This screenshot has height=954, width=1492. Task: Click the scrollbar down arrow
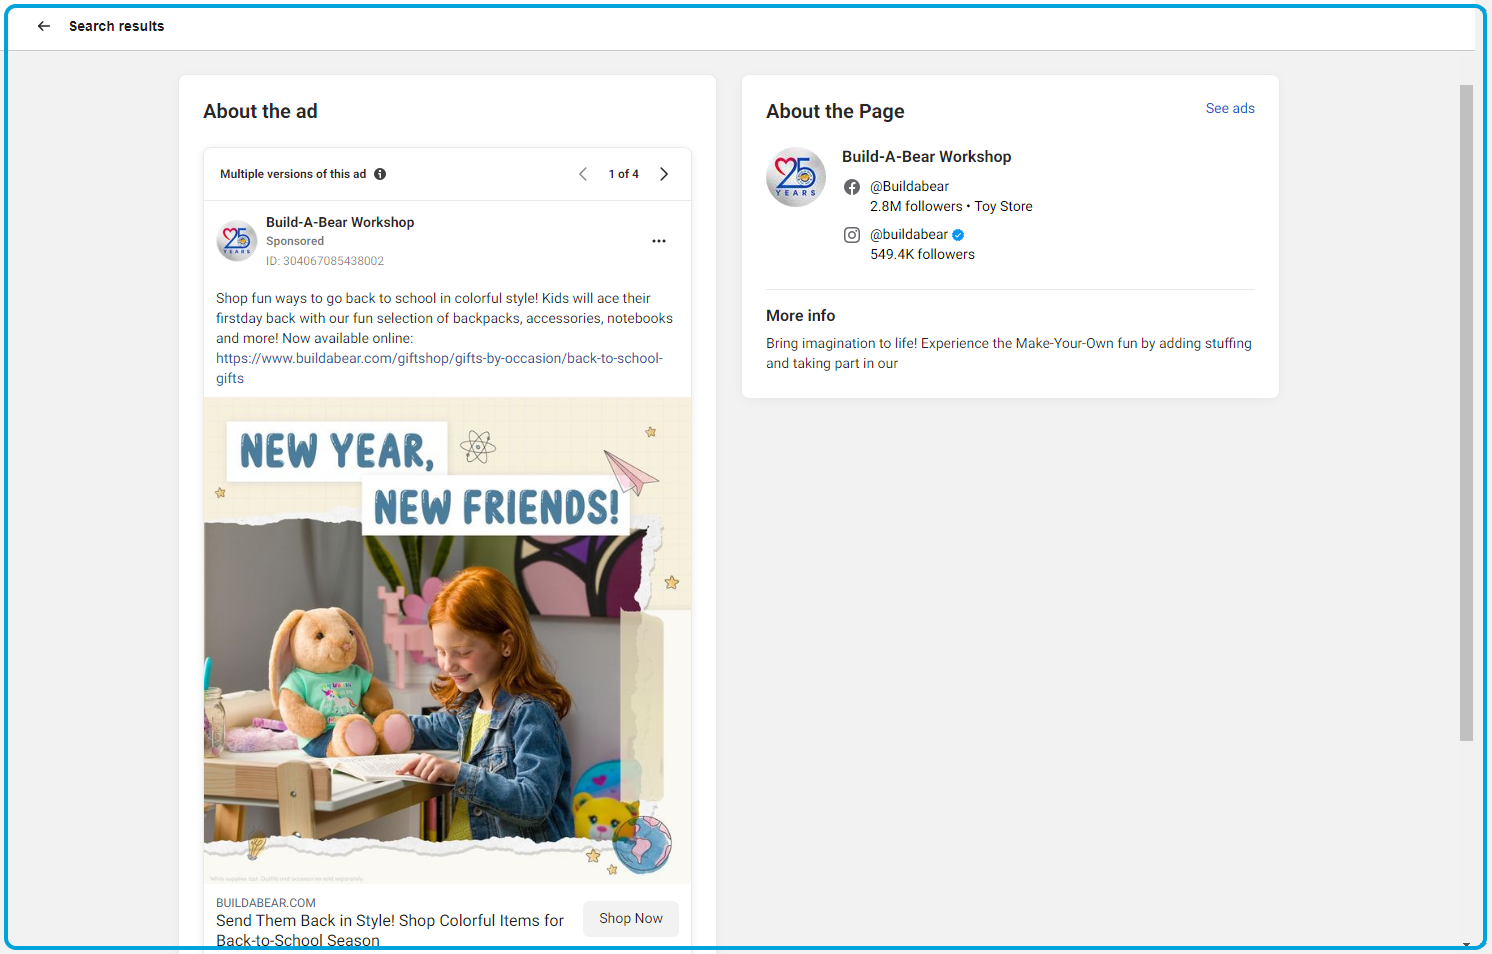click(1466, 944)
